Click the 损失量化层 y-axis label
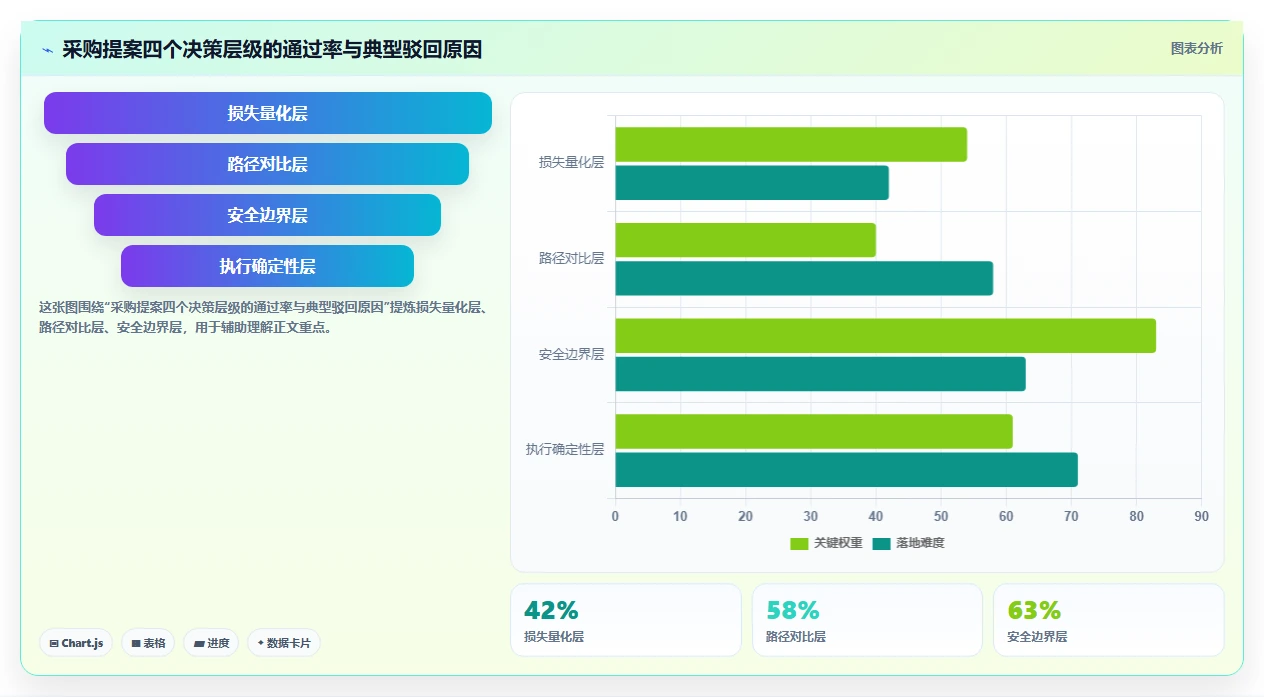1264x697 pixels. (571, 162)
